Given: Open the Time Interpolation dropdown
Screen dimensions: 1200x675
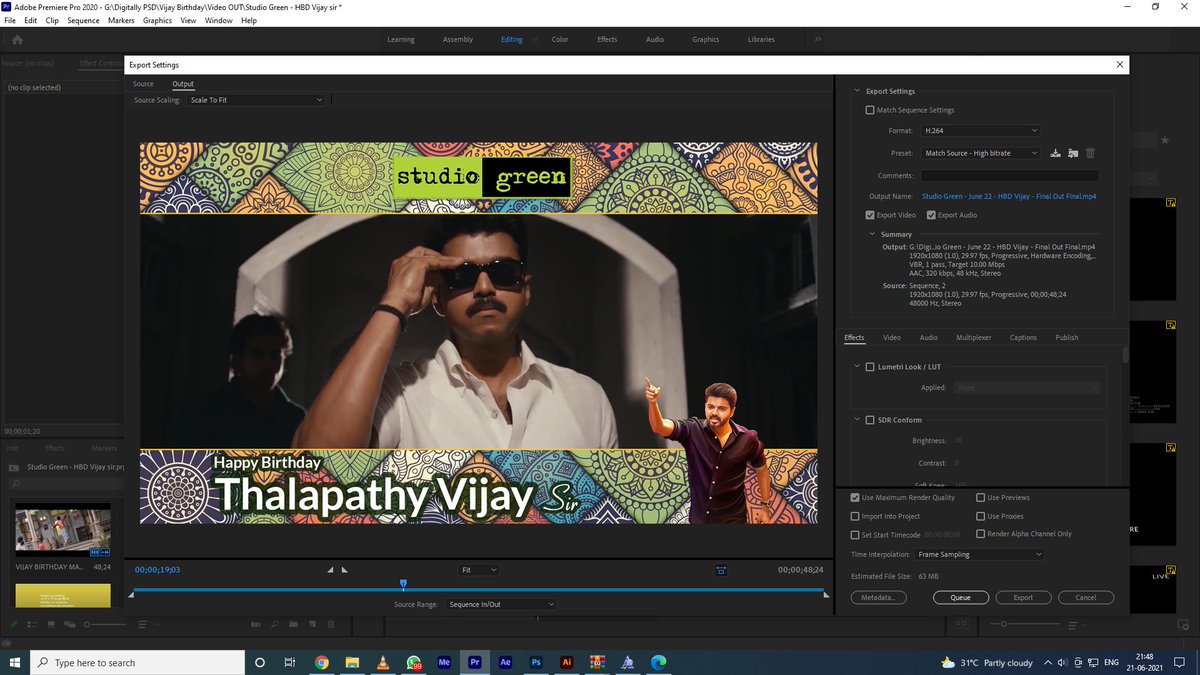Looking at the screenshot, I should (x=982, y=554).
